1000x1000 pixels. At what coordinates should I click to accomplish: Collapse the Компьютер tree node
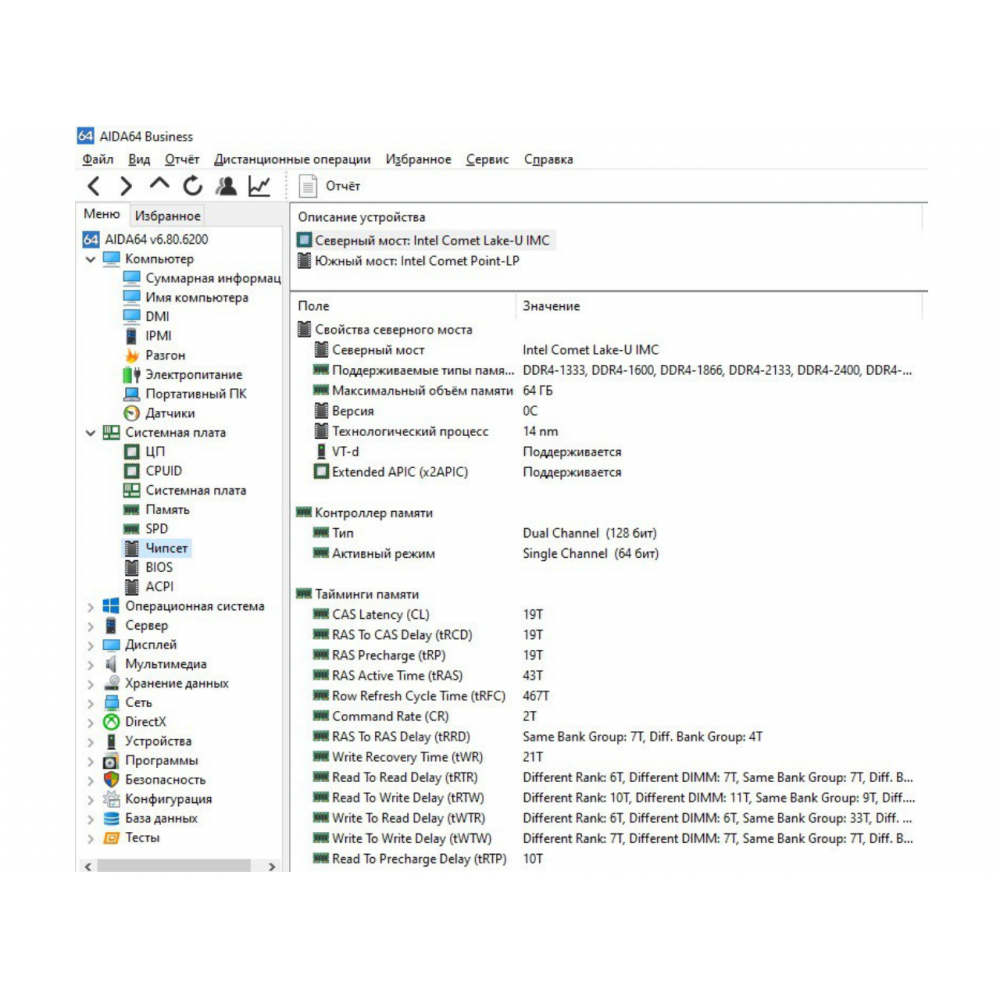tap(91, 259)
